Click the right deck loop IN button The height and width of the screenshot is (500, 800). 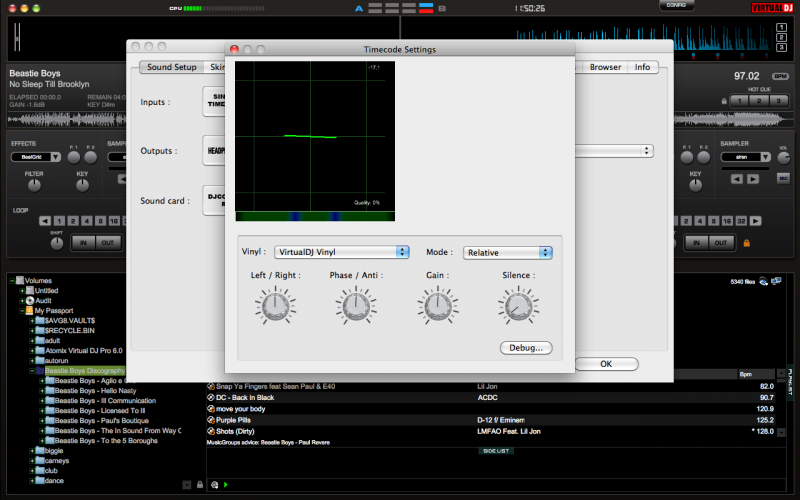pyautogui.click(x=696, y=243)
